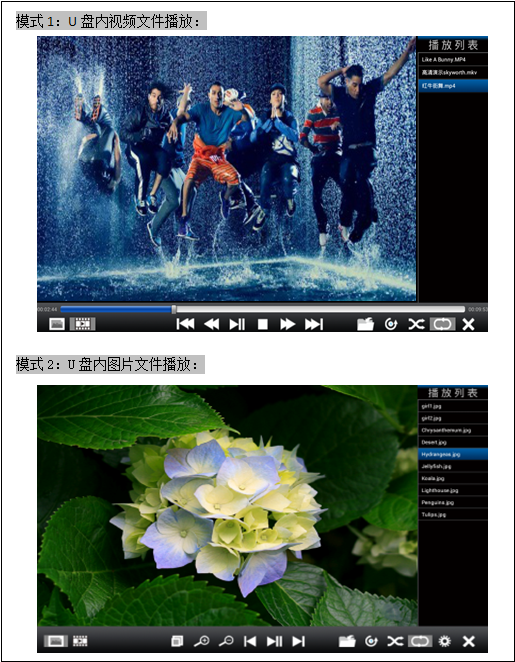Rotate the picture using the rotate icon
This screenshot has height=662, width=515.
click(x=371, y=641)
